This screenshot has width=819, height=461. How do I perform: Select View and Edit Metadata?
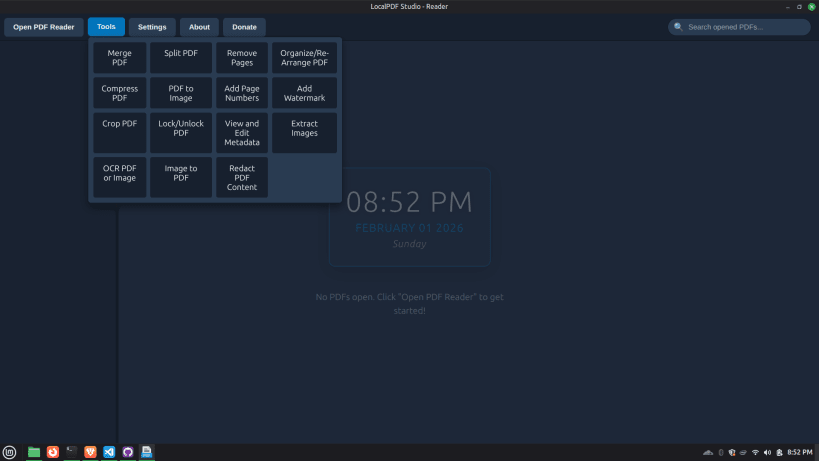tap(242, 133)
